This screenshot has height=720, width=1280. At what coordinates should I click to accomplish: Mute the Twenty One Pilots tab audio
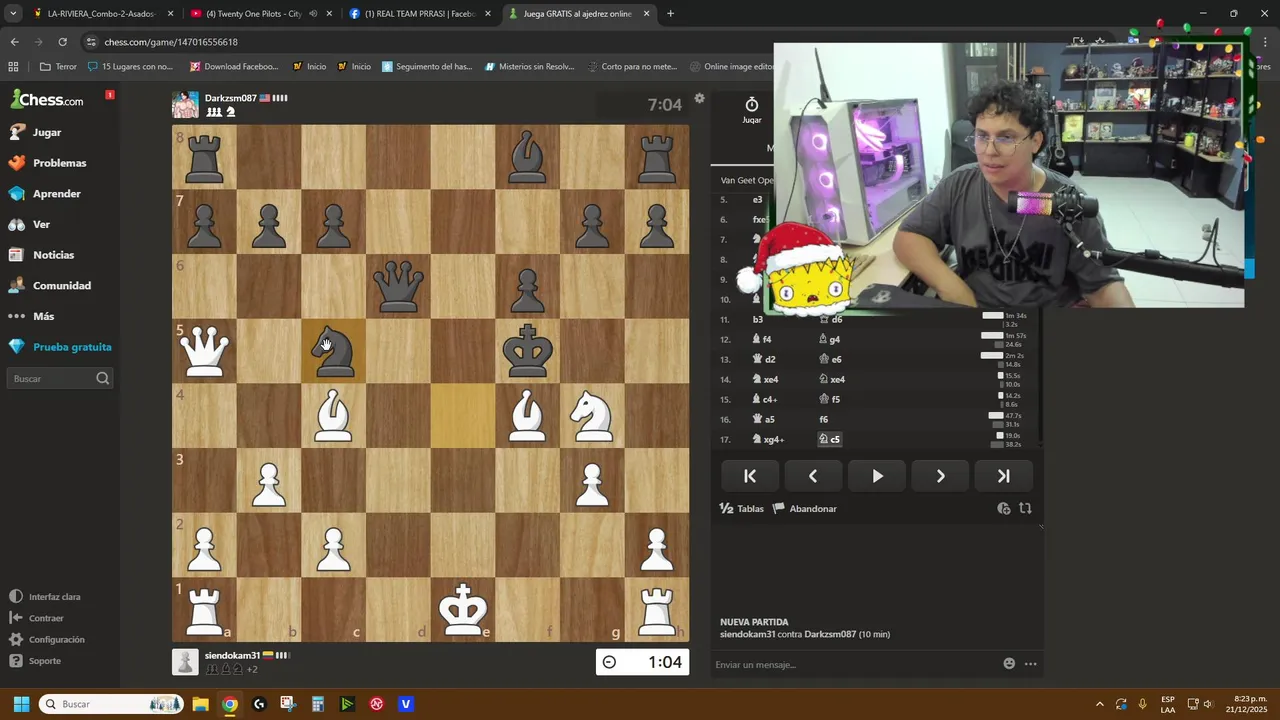pyautogui.click(x=313, y=14)
